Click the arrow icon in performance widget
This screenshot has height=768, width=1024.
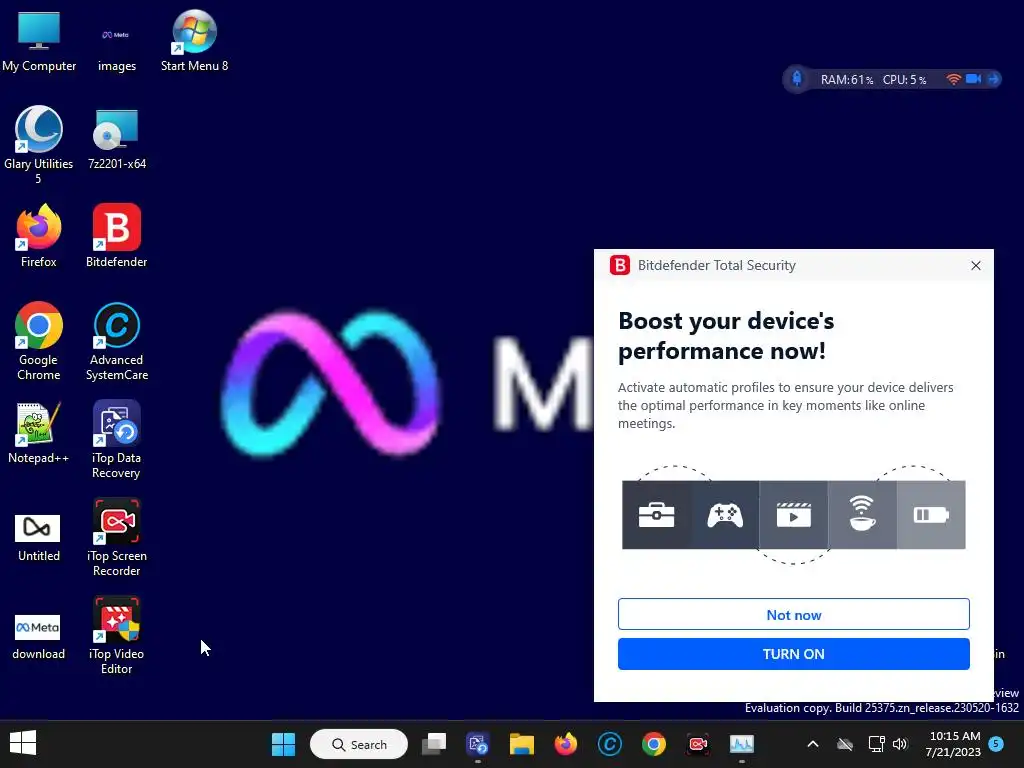click(993, 79)
